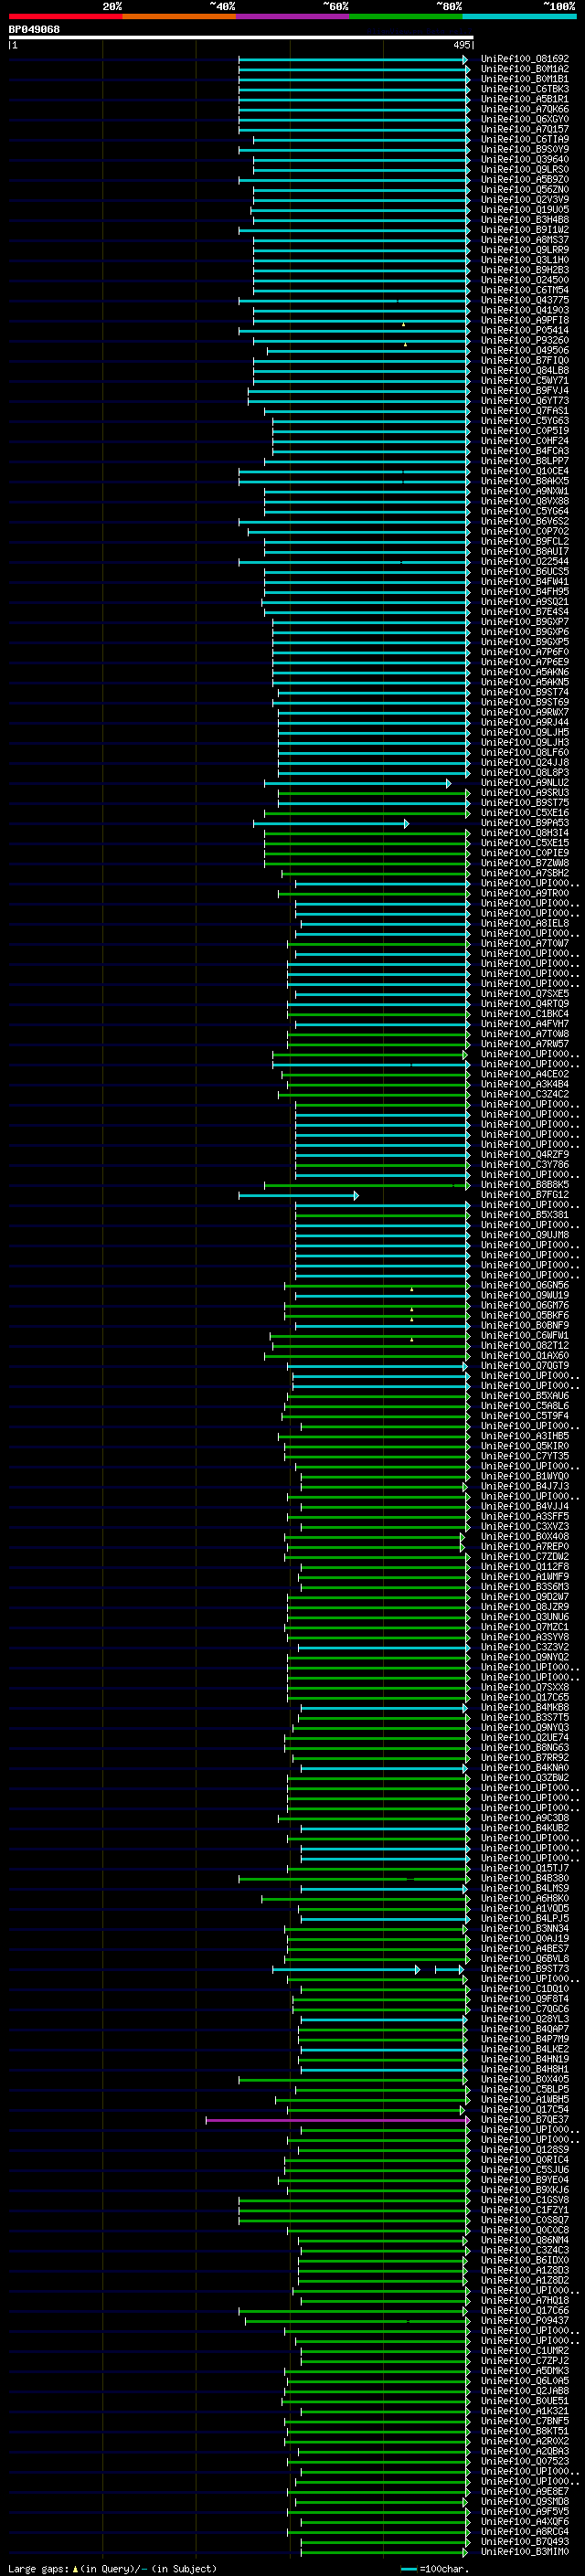This screenshot has width=585, height=2576.
Task: Open hit UniRef100_A5B1R1
Action: [525, 99]
